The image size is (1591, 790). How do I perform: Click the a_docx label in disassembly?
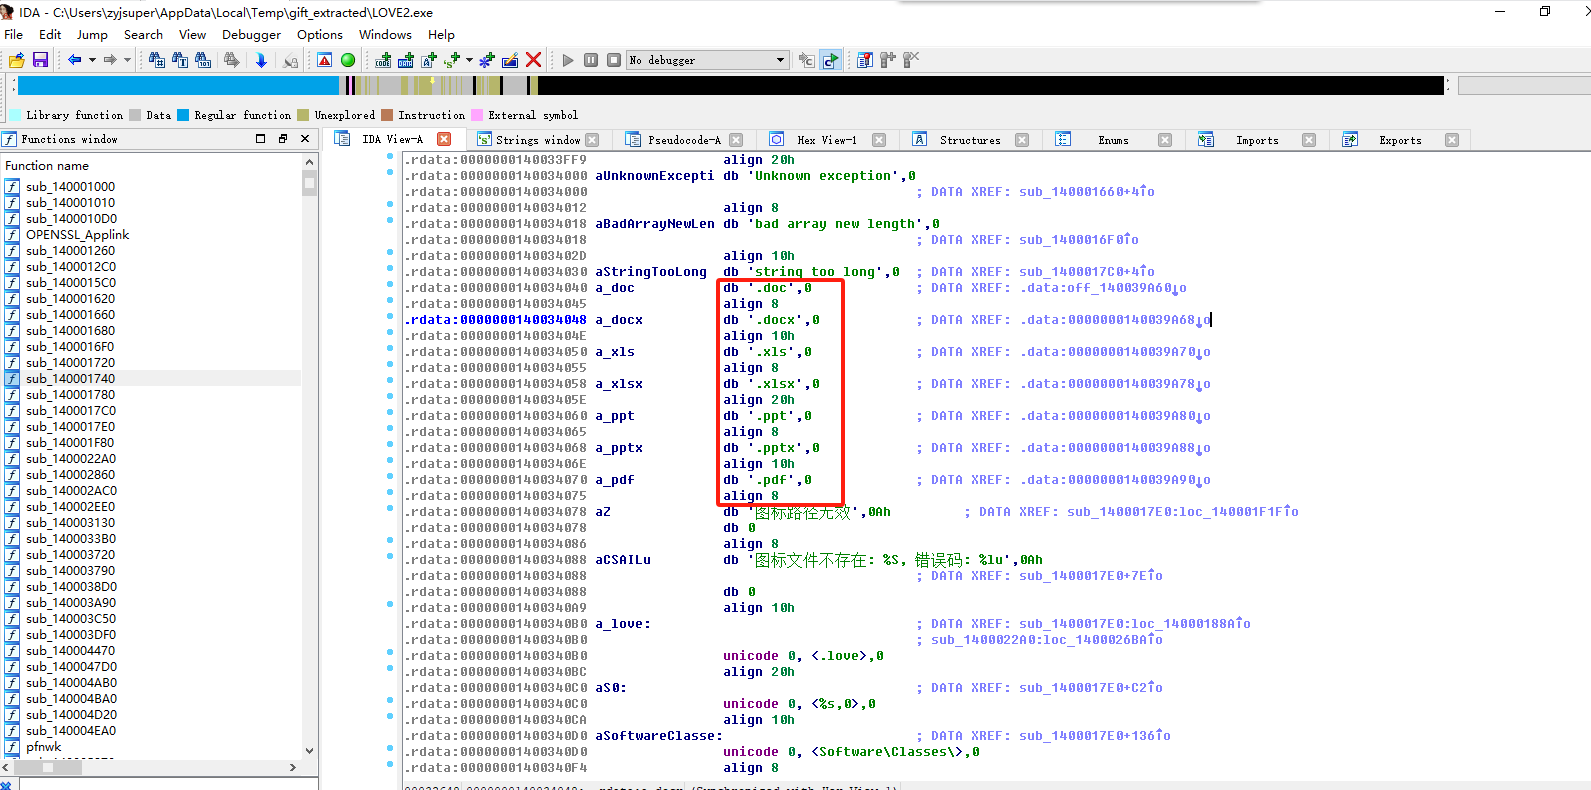[619, 320]
